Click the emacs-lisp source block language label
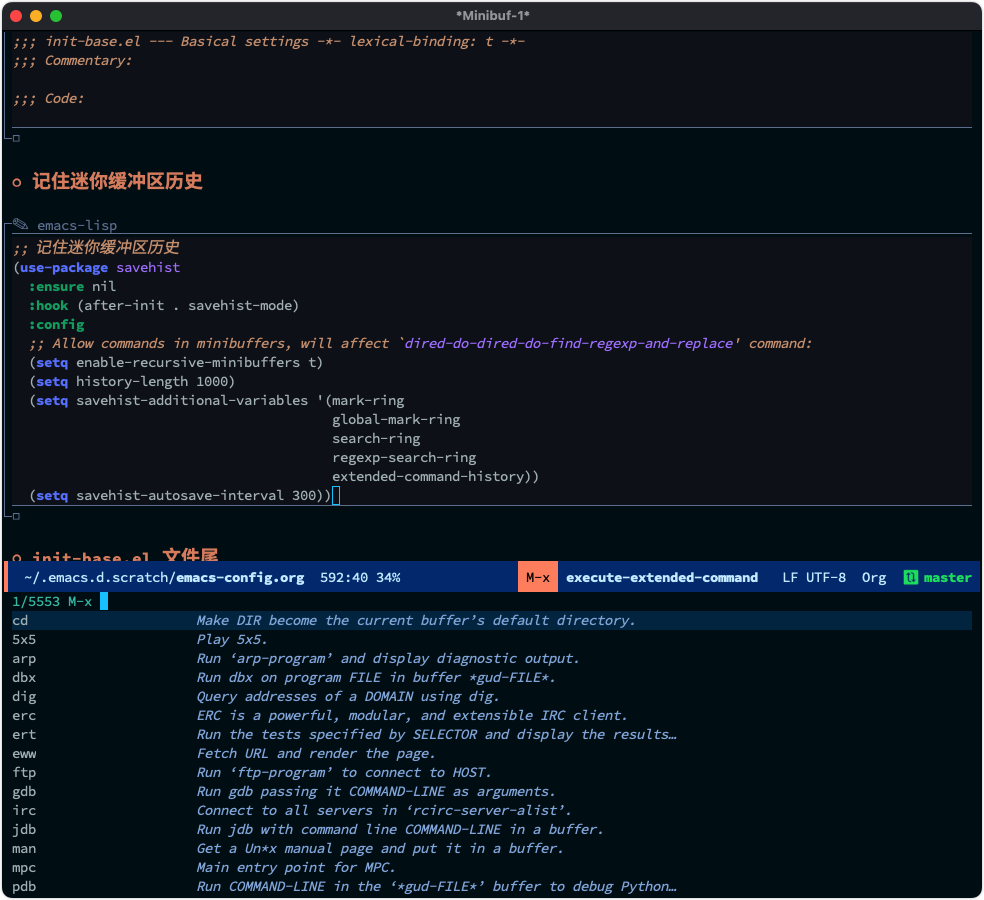Image resolution: width=984 pixels, height=900 pixels. pos(77,225)
